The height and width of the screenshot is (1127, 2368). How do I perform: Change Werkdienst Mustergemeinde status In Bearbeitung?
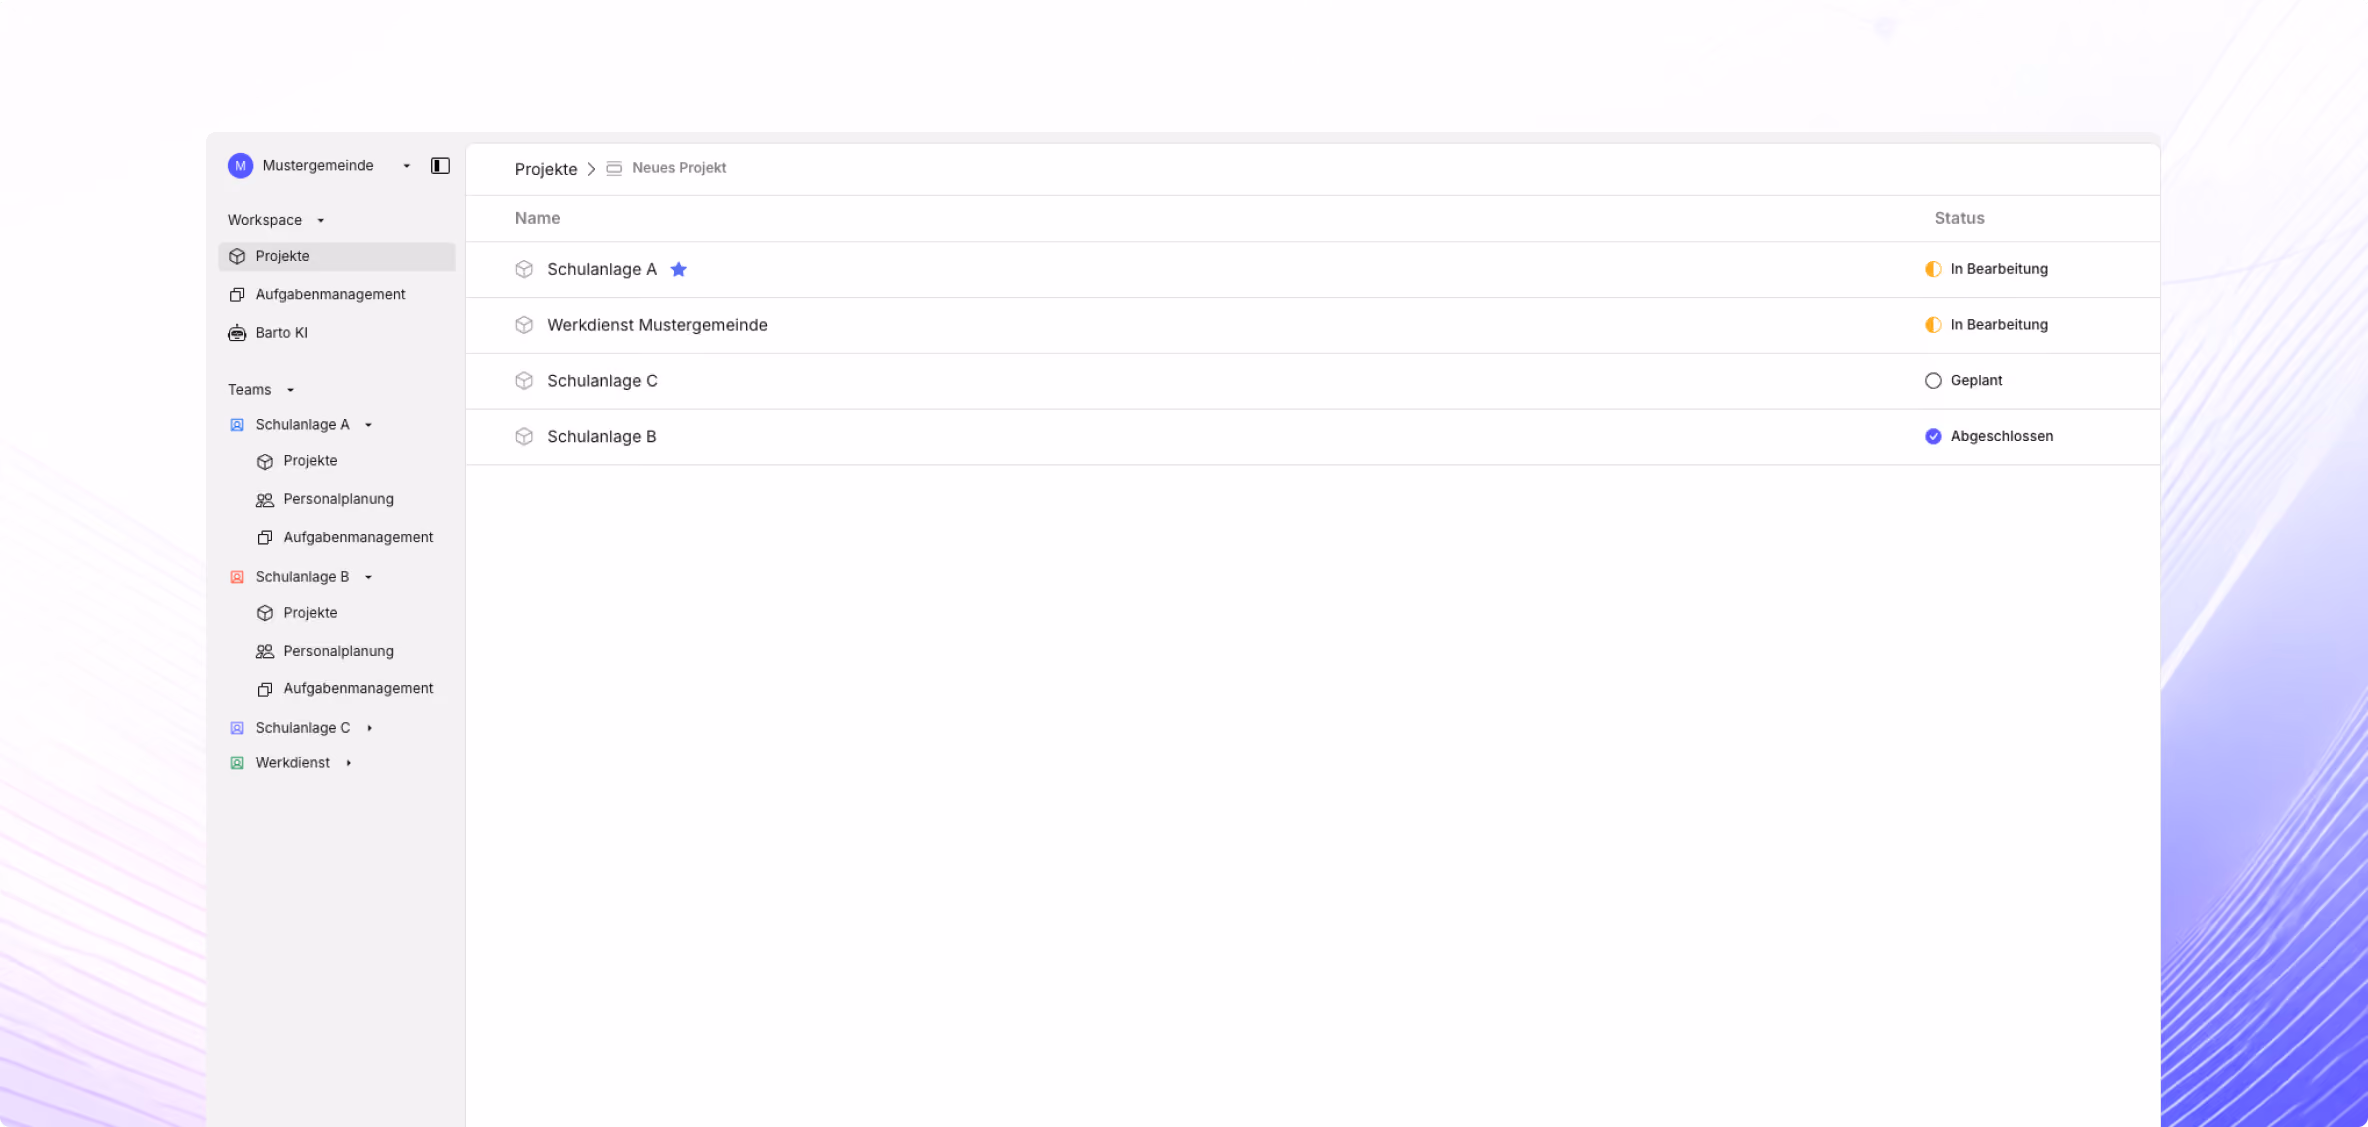point(1998,325)
